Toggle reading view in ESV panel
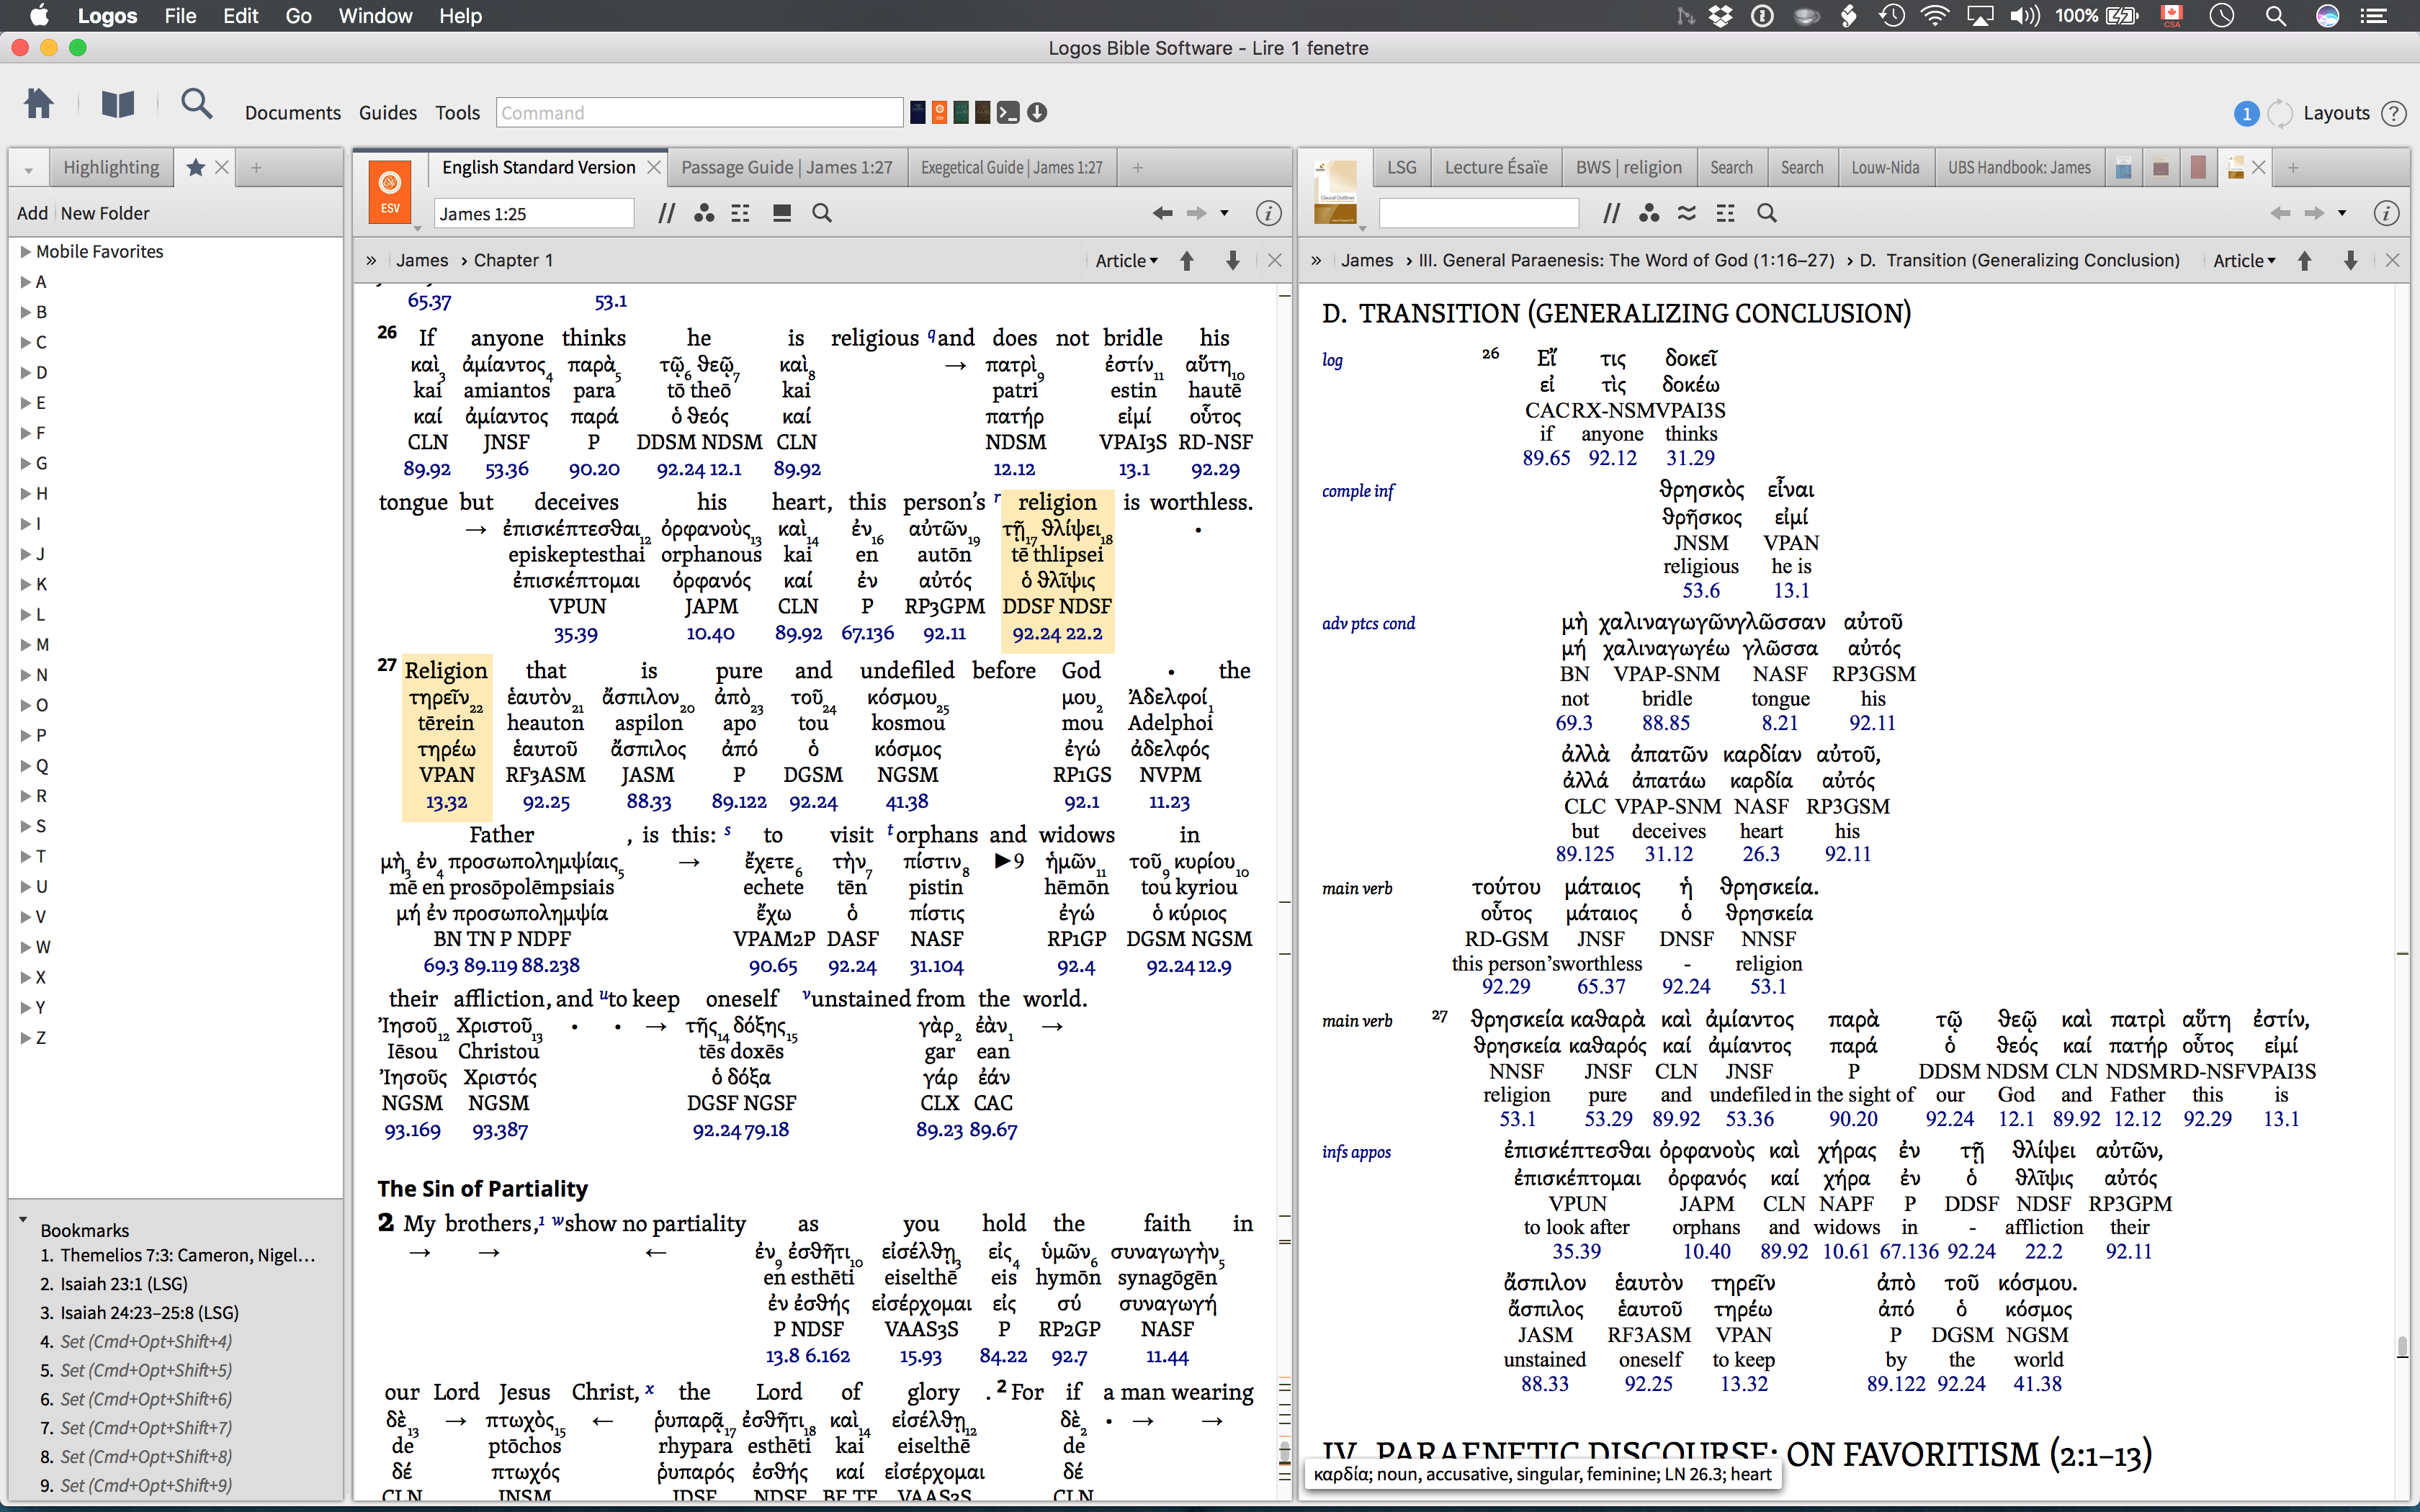Image resolution: width=2420 pixels, height=1512 pixels. (x=782, y=213)
